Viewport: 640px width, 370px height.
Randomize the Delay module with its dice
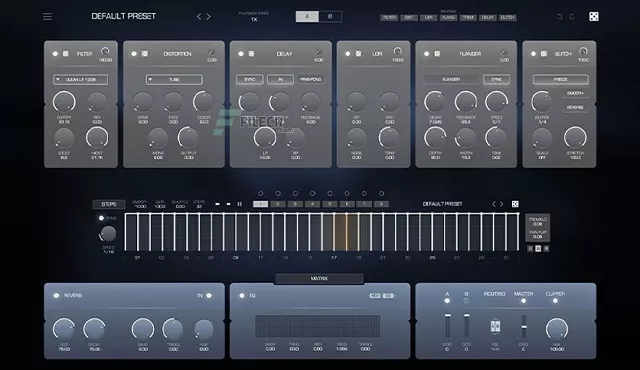[x=251, y=54]
